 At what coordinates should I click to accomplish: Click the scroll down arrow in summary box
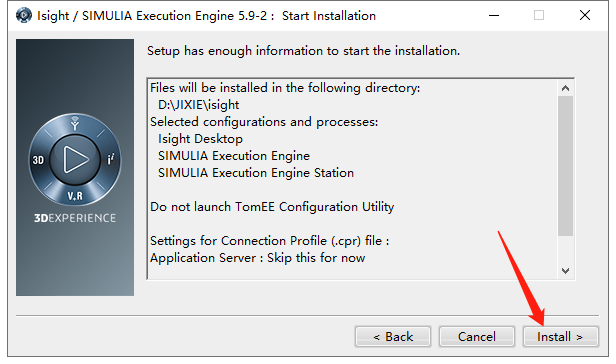click(565, 271)
